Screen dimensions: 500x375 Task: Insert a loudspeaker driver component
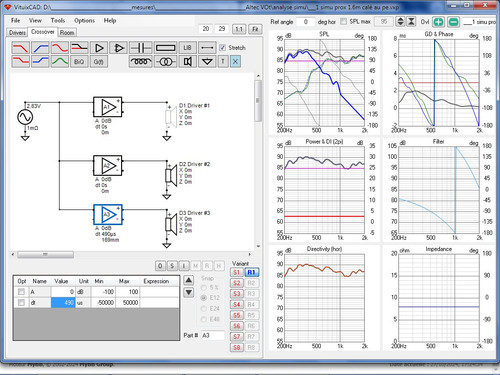(x=187, y=62)
